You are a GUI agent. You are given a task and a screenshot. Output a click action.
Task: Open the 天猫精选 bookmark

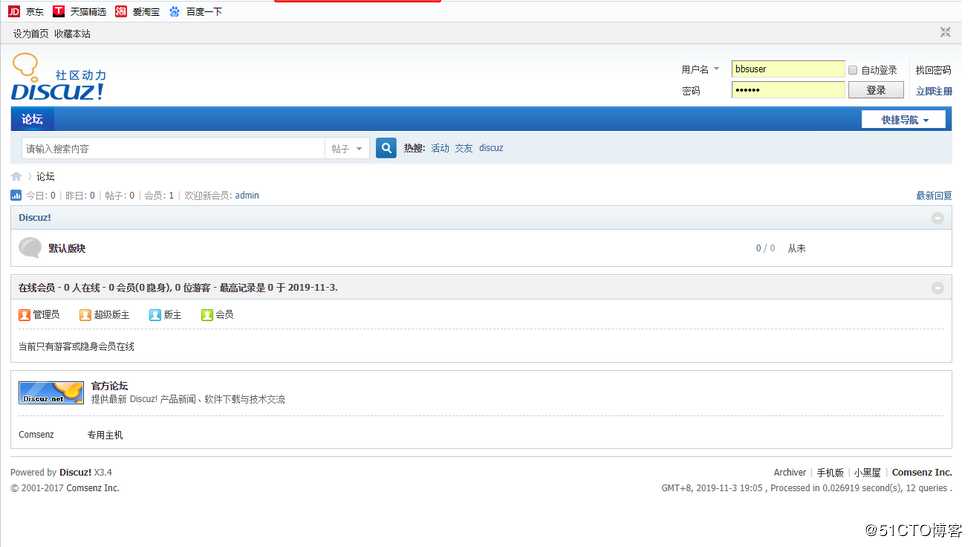[x=79, y=11]
